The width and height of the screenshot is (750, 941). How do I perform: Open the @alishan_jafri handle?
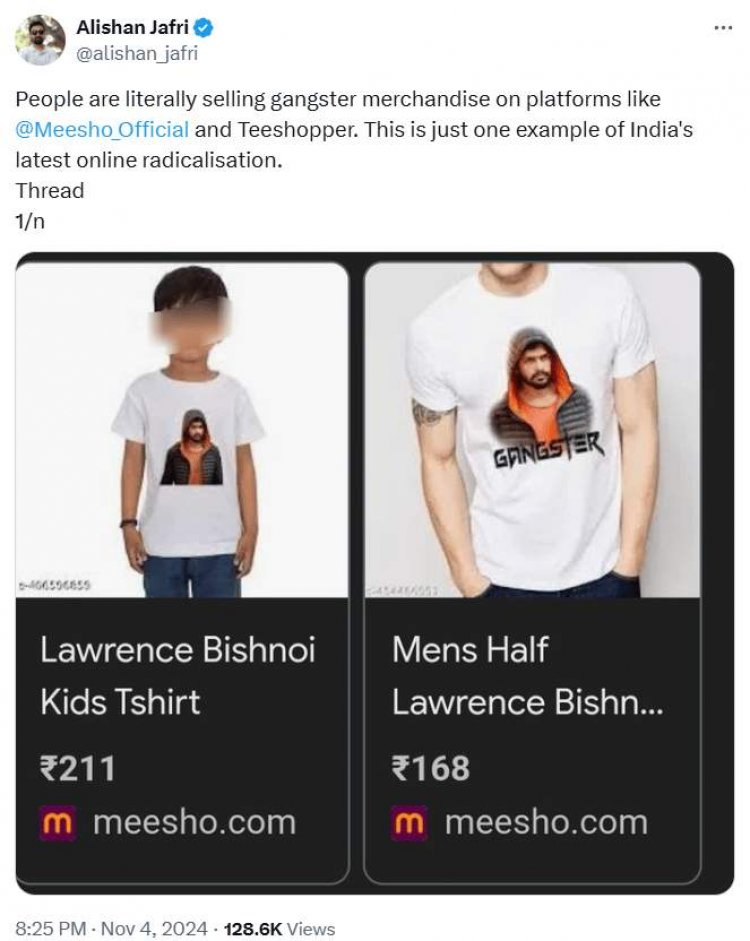pyautogui.click(x=137, y=53)
